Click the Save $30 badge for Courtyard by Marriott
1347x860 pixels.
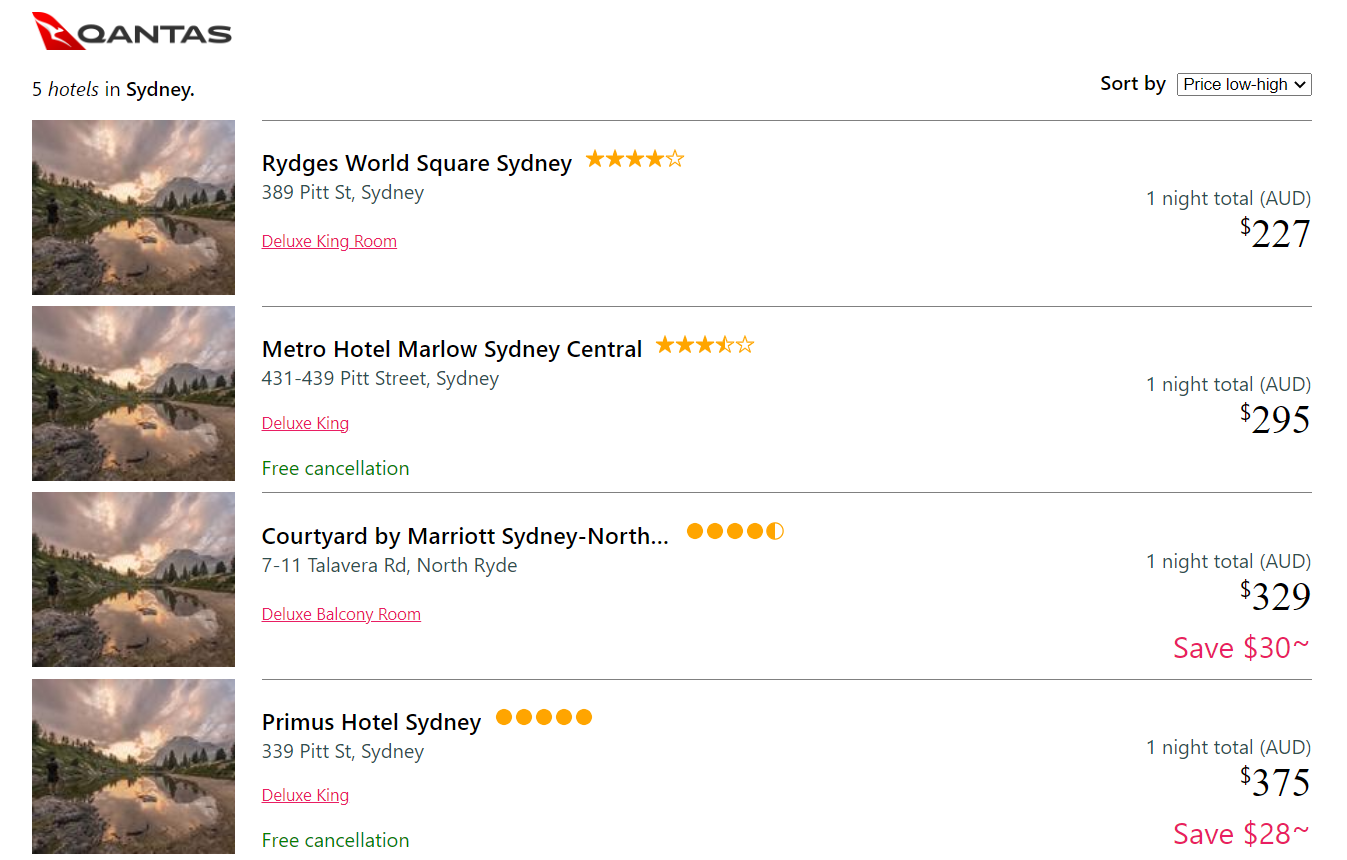1240,647
